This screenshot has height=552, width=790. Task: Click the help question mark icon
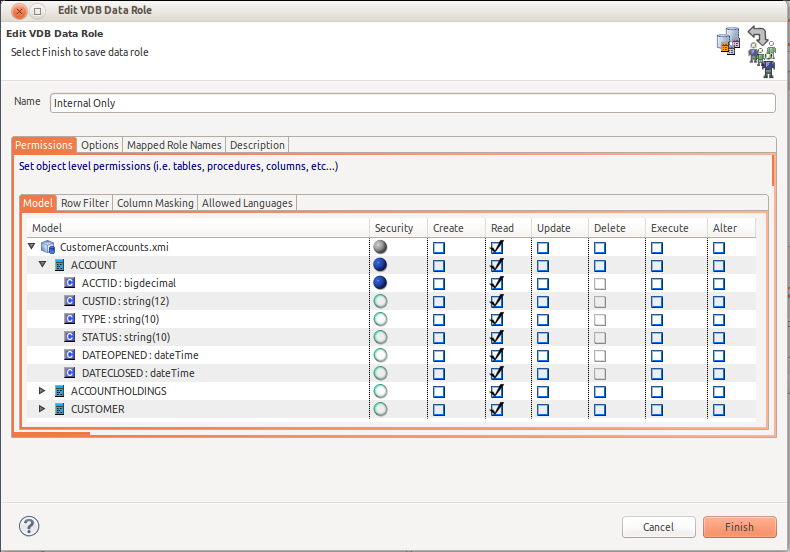(x=29, y=526)
